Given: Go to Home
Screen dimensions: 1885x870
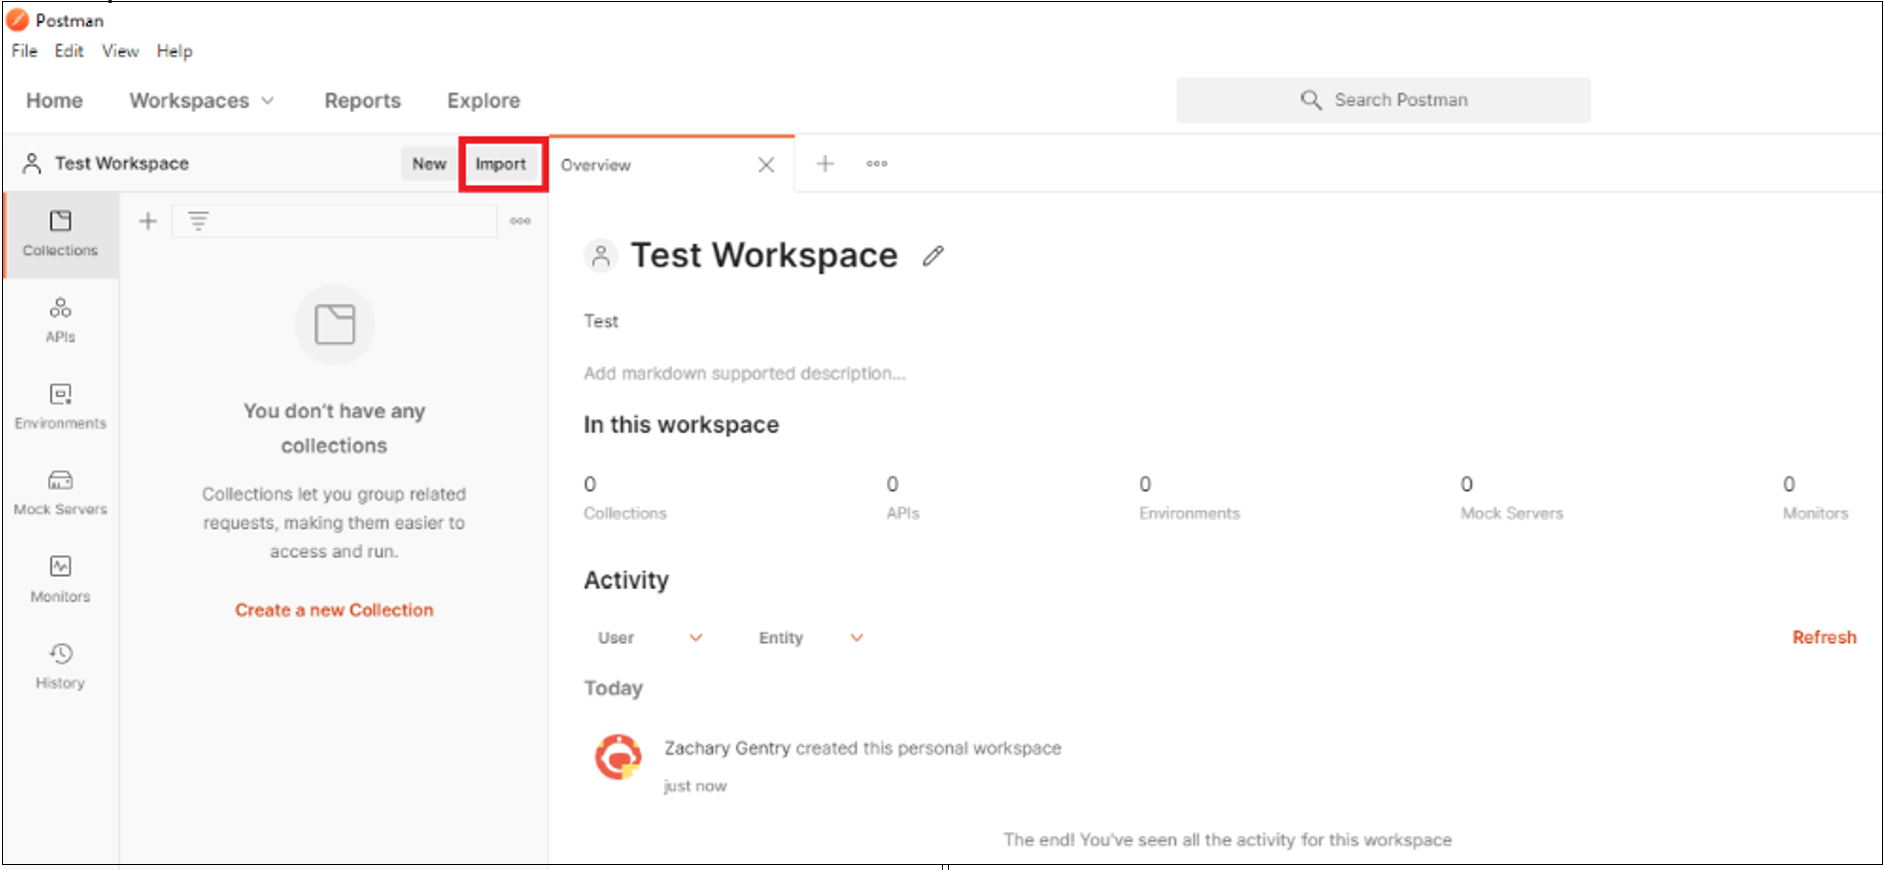Looking at the screenshot, I should click(54, 101).
